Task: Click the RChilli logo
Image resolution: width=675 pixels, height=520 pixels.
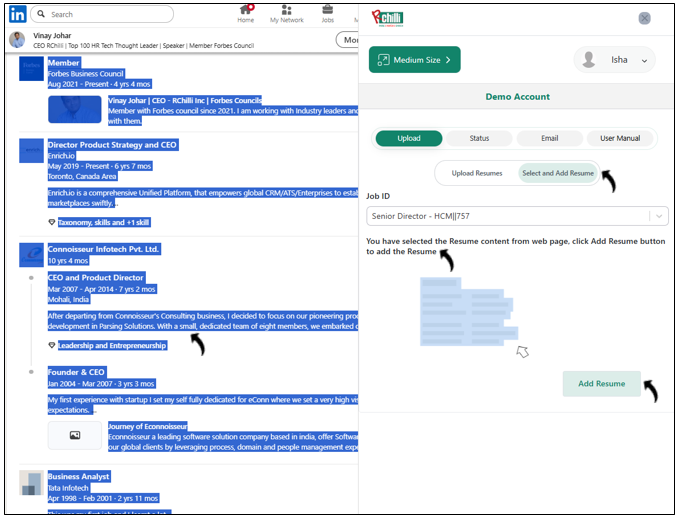Action: pos(388,17)
